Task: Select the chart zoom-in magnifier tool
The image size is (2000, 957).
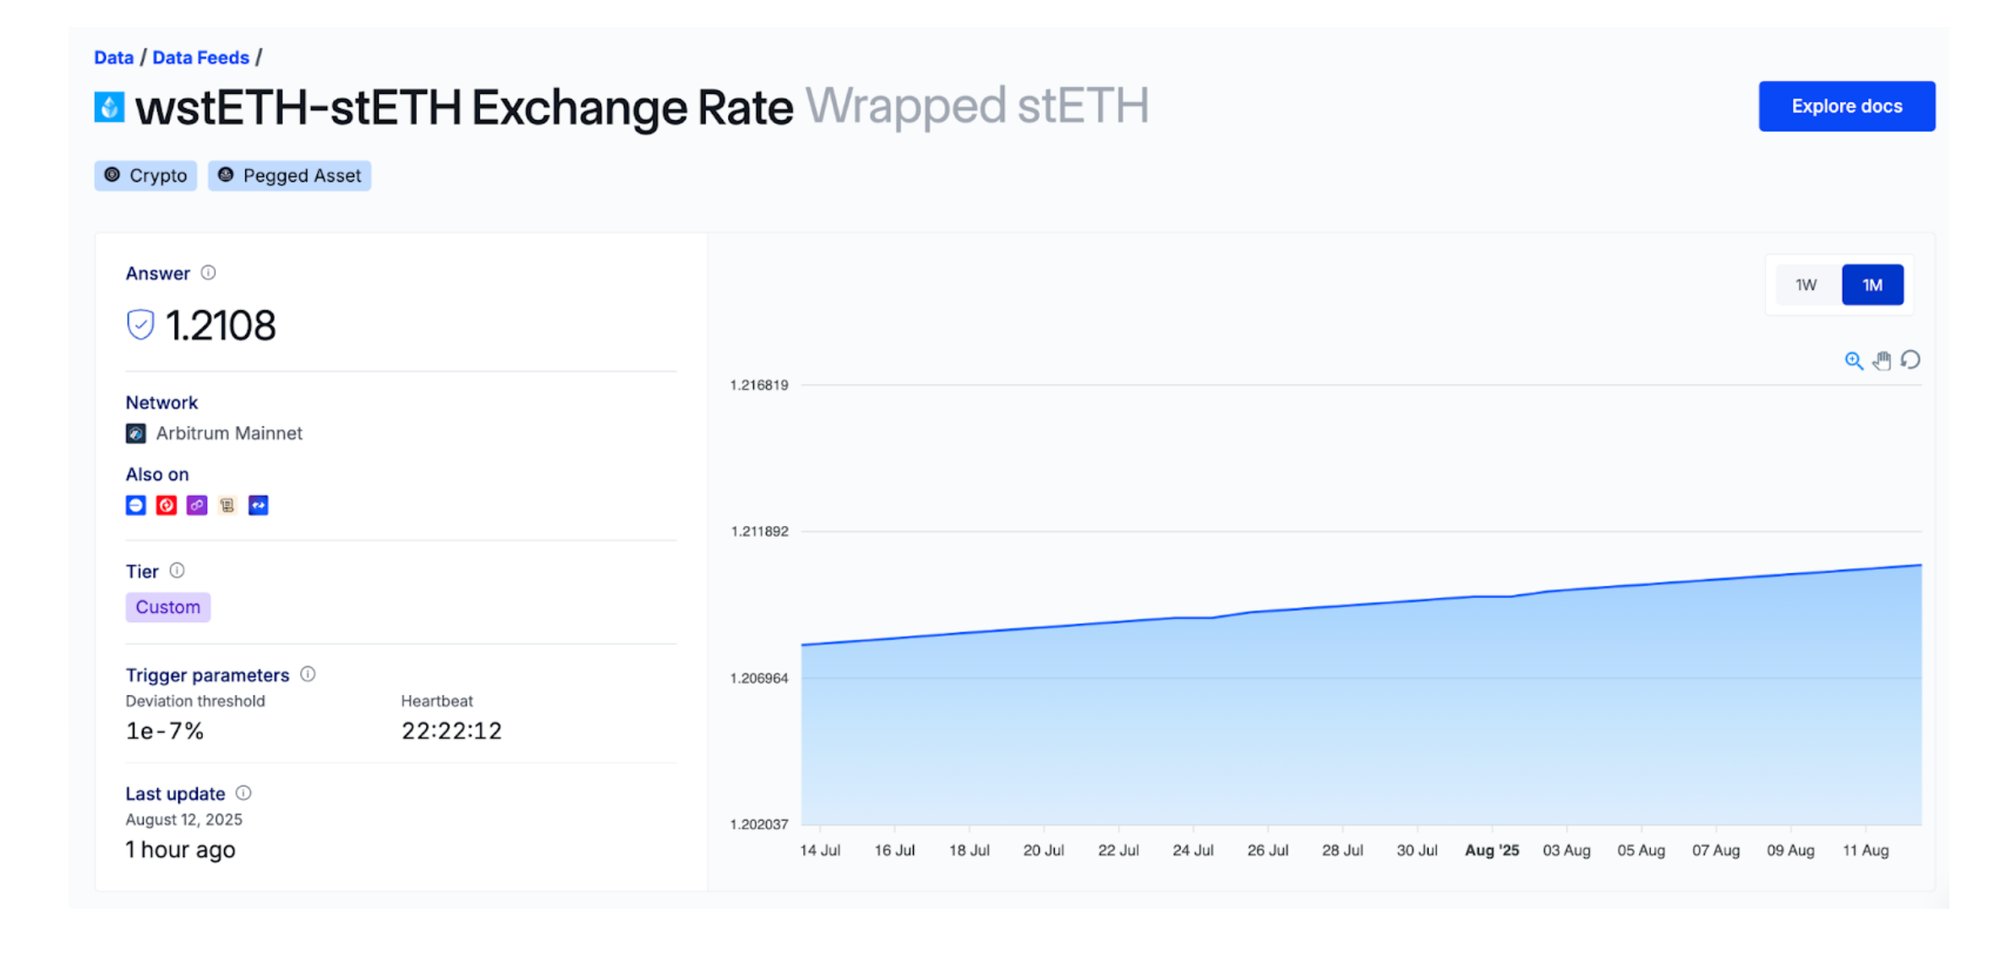Action: (1853, 361)
